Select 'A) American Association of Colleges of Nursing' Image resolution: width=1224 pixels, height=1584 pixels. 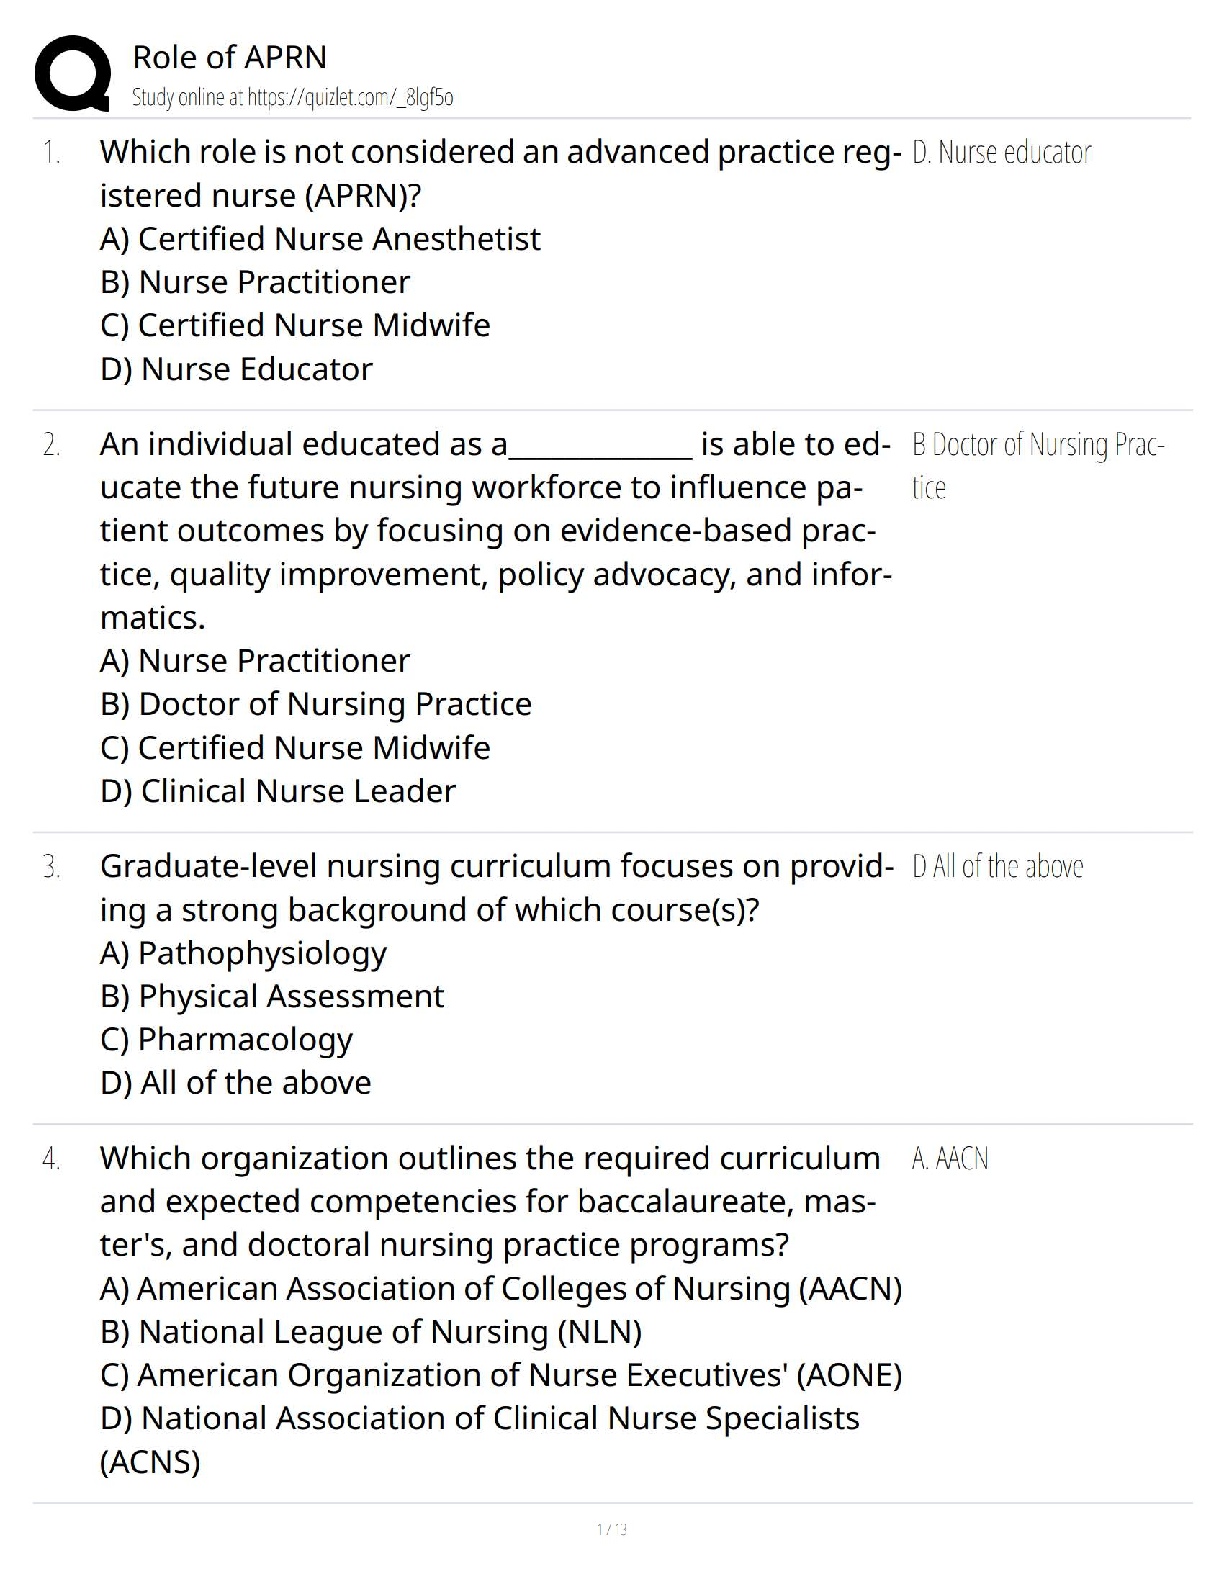pos(501,1289)
